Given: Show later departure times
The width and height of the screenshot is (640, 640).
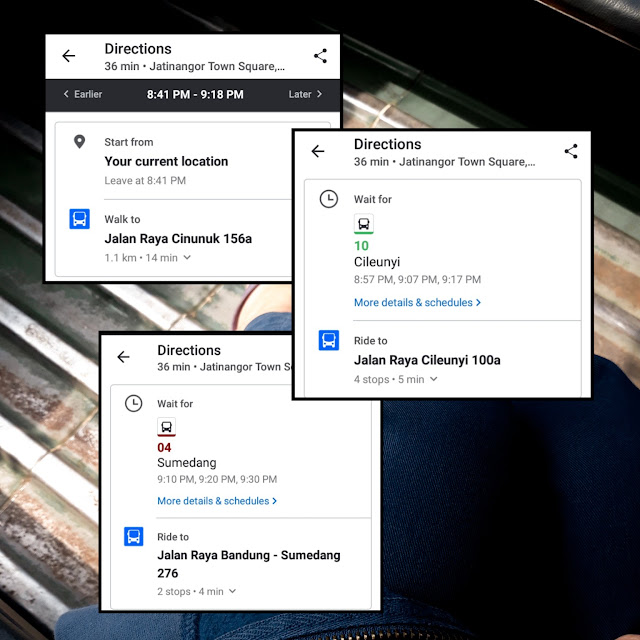Looking at the screenshot, I should click(305, 94).
